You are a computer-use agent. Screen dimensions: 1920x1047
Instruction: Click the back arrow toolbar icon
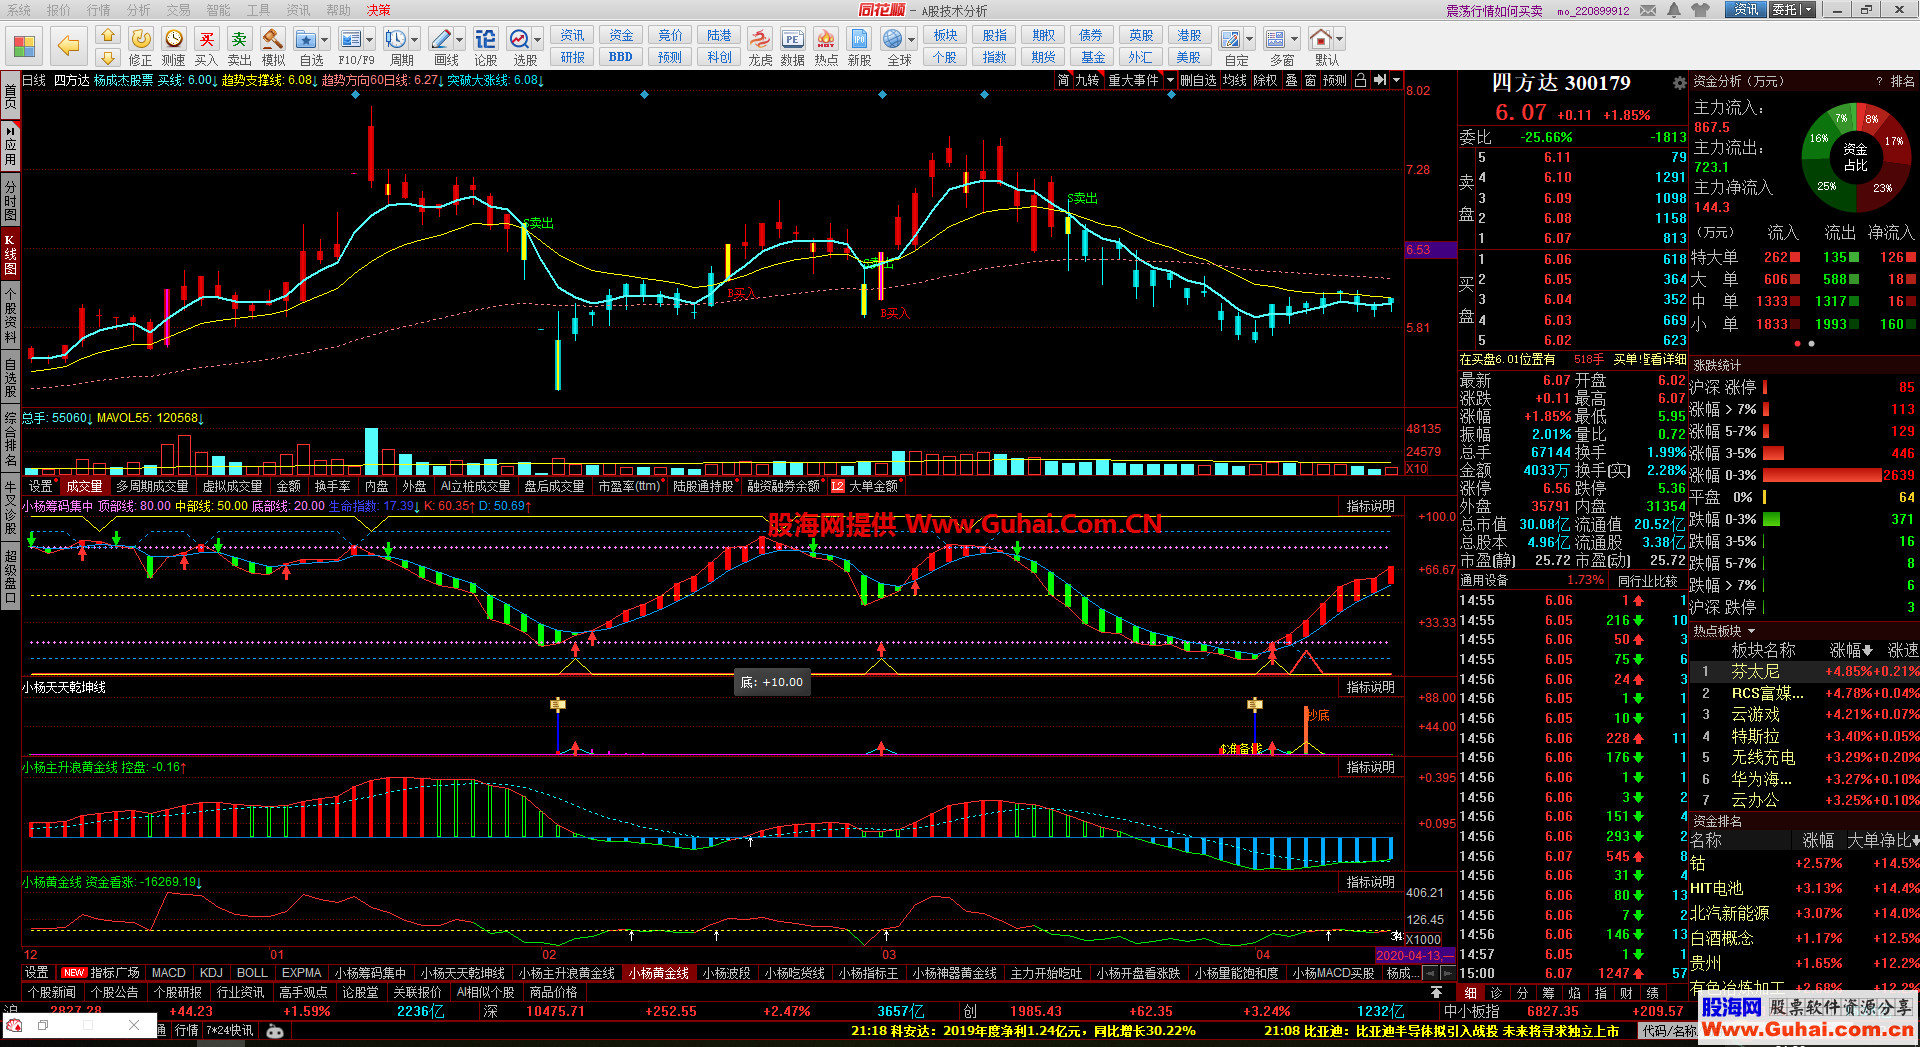[68, 46]
